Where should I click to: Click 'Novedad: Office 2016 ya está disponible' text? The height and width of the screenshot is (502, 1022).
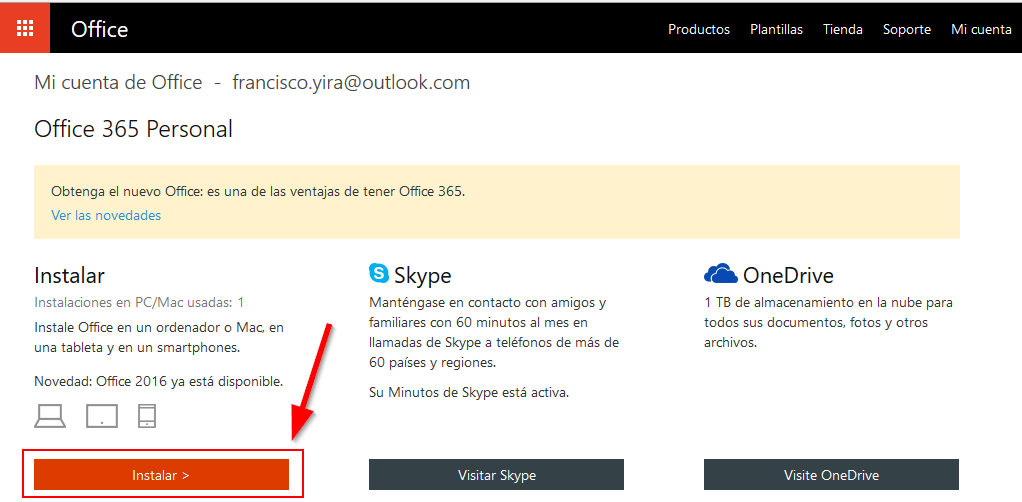pyautogui.click(x=159, y=381)
